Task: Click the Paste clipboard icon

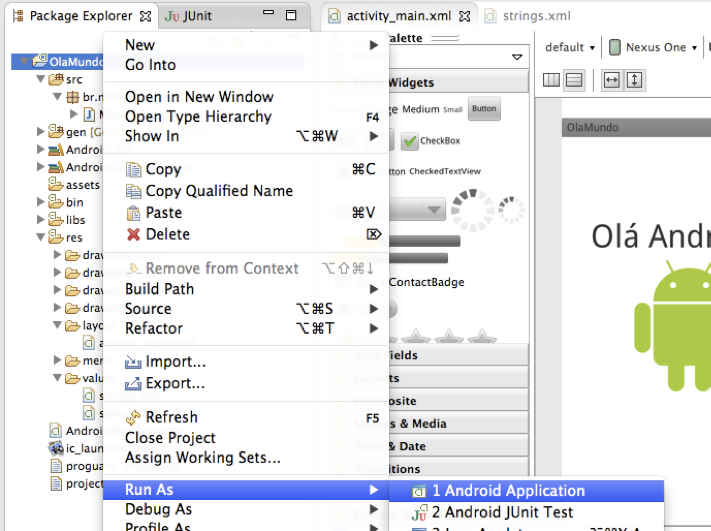Action: click(x=133, y=213)
